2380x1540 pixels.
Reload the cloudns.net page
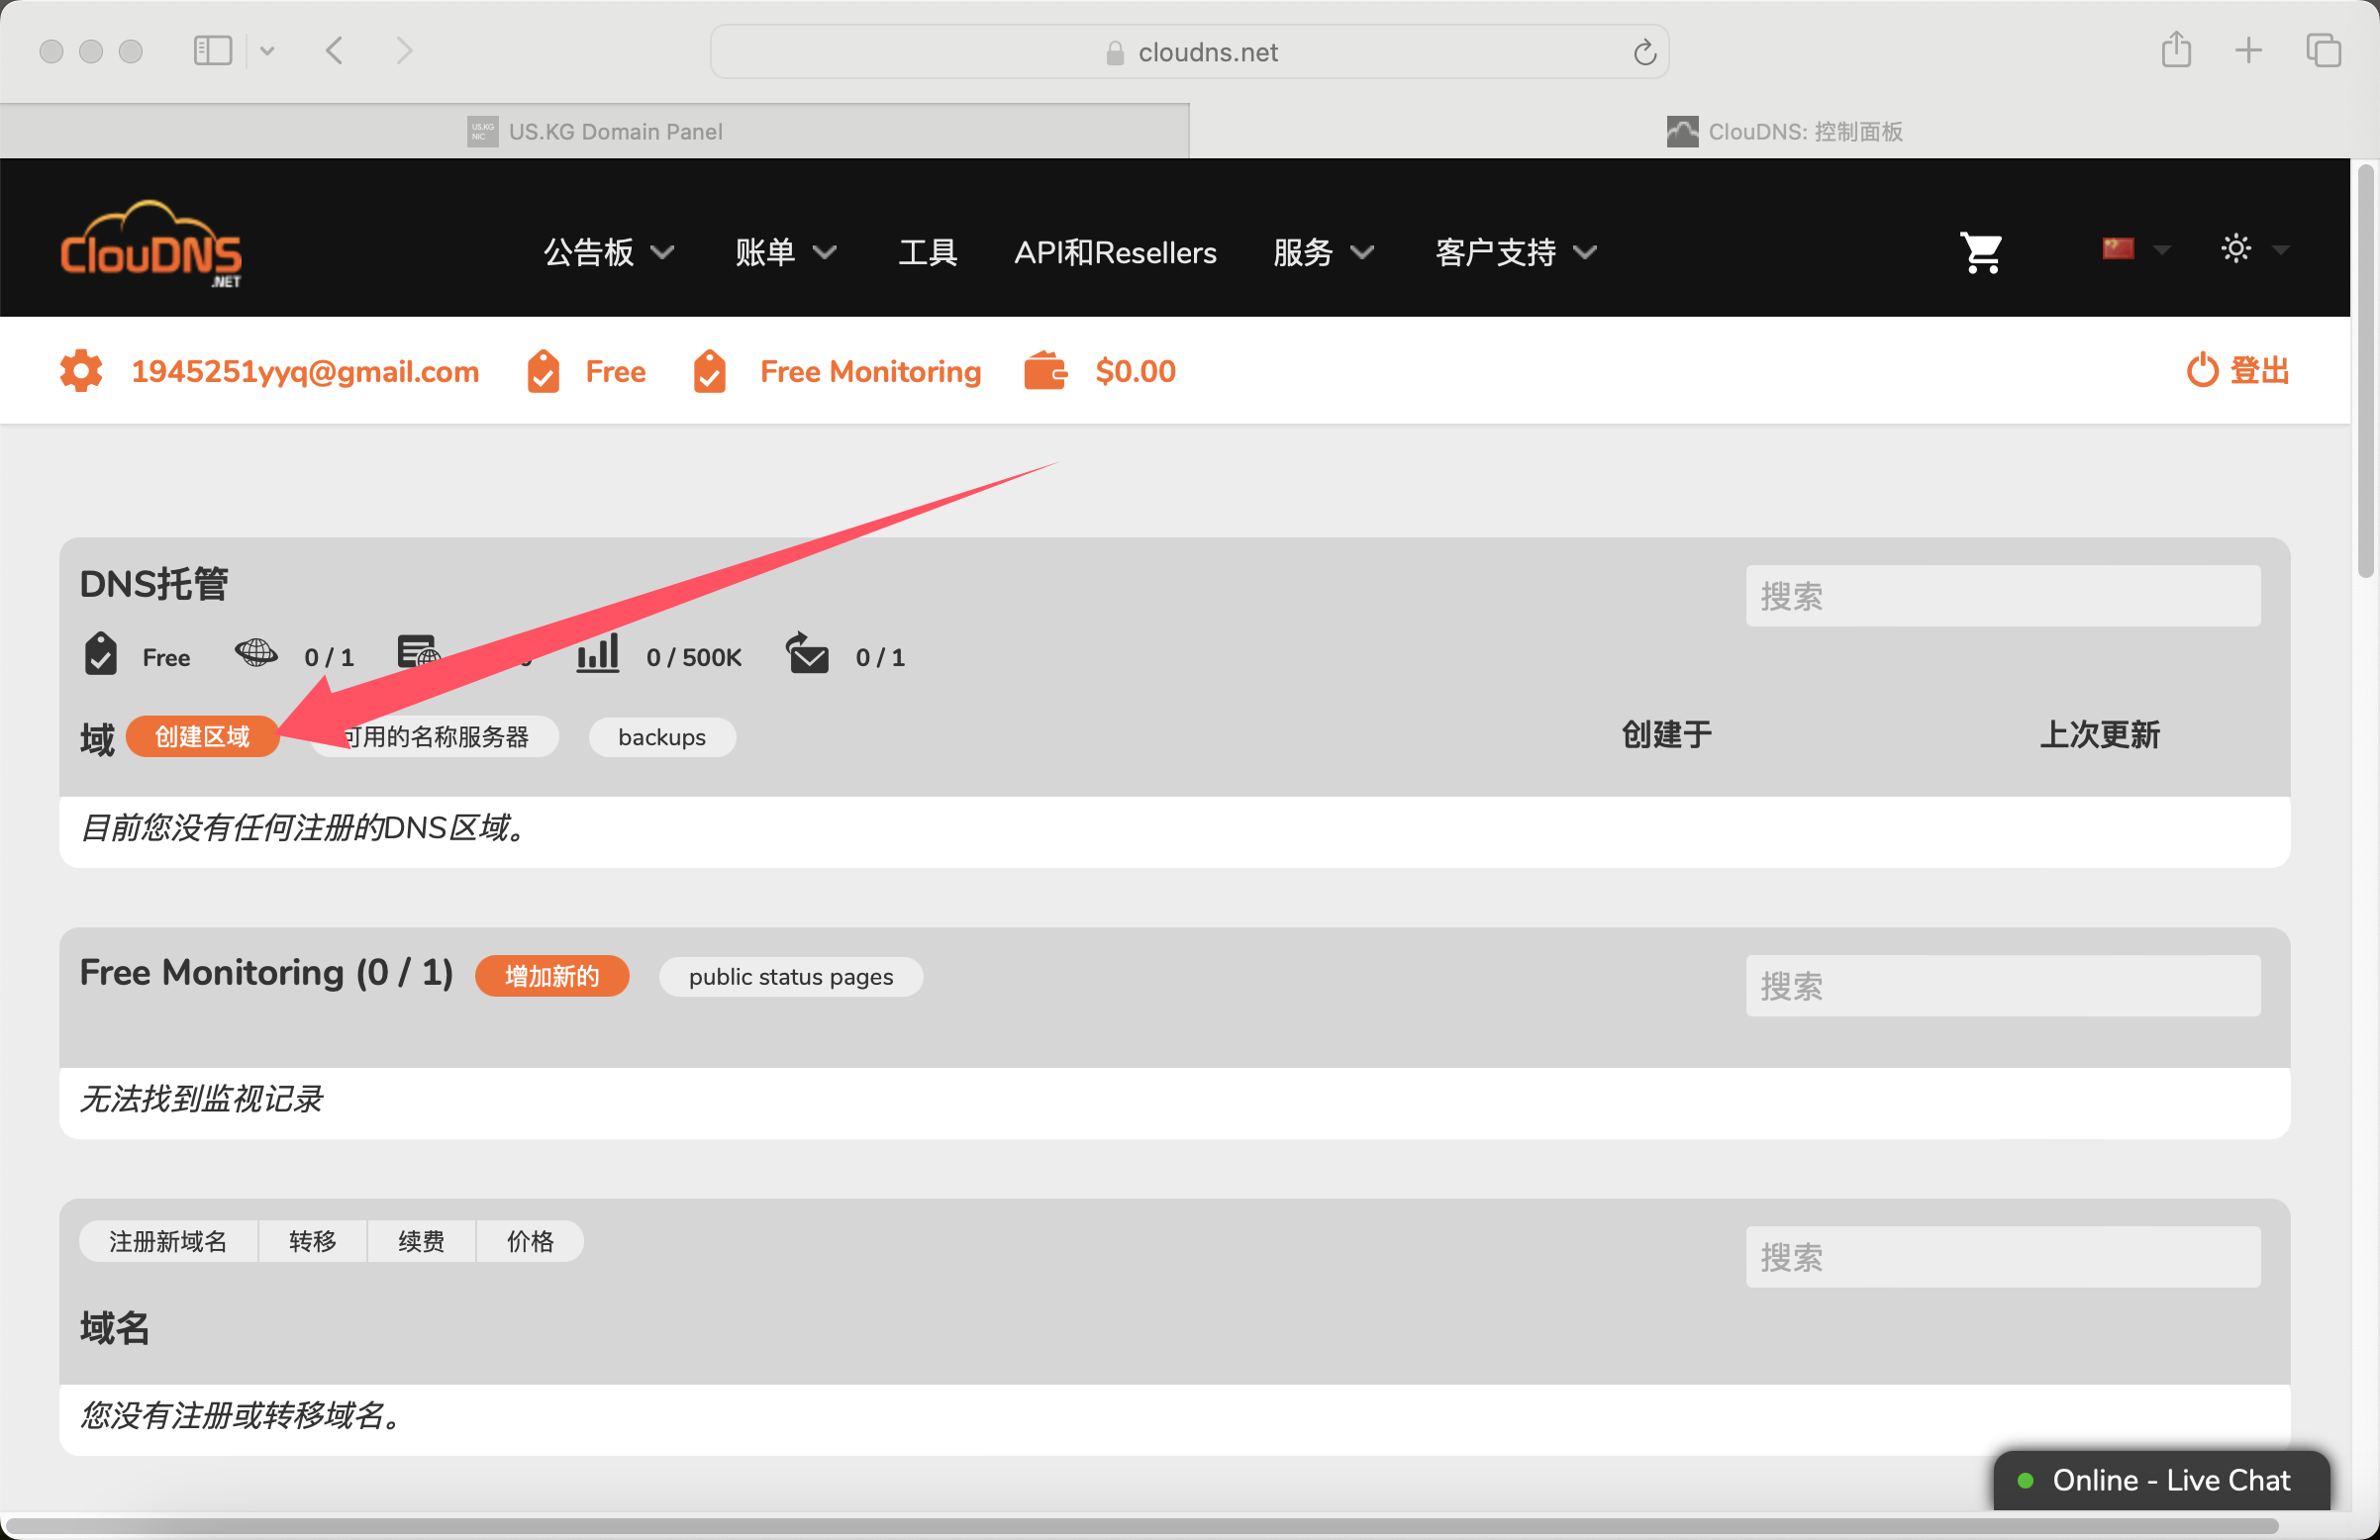coord(1644,52)
